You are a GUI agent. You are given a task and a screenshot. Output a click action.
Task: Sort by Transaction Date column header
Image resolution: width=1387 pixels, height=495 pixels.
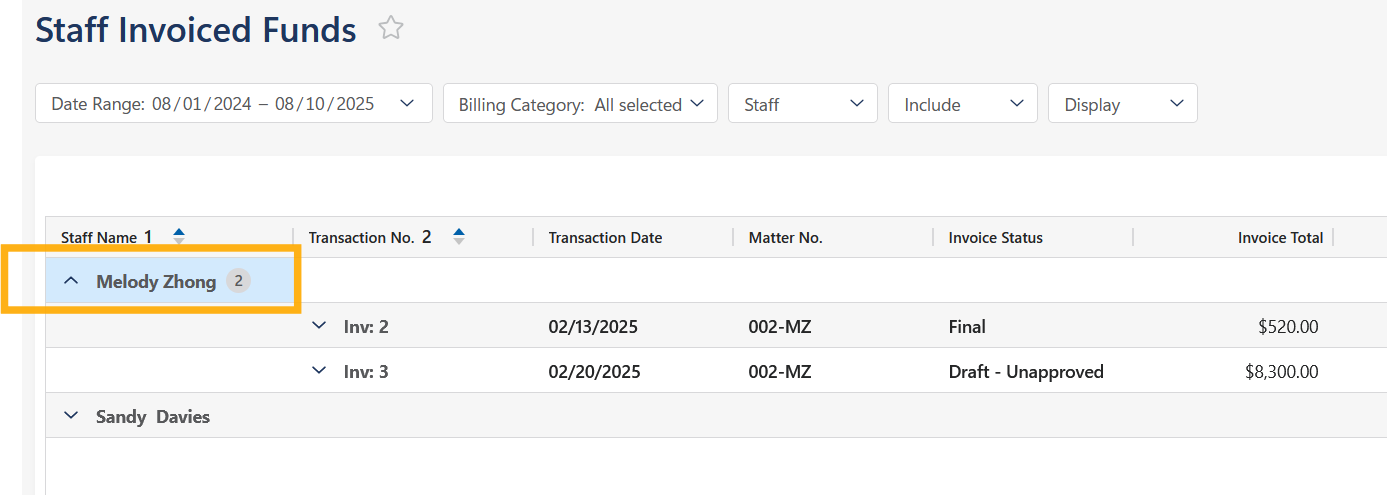[x=605, y=238]
